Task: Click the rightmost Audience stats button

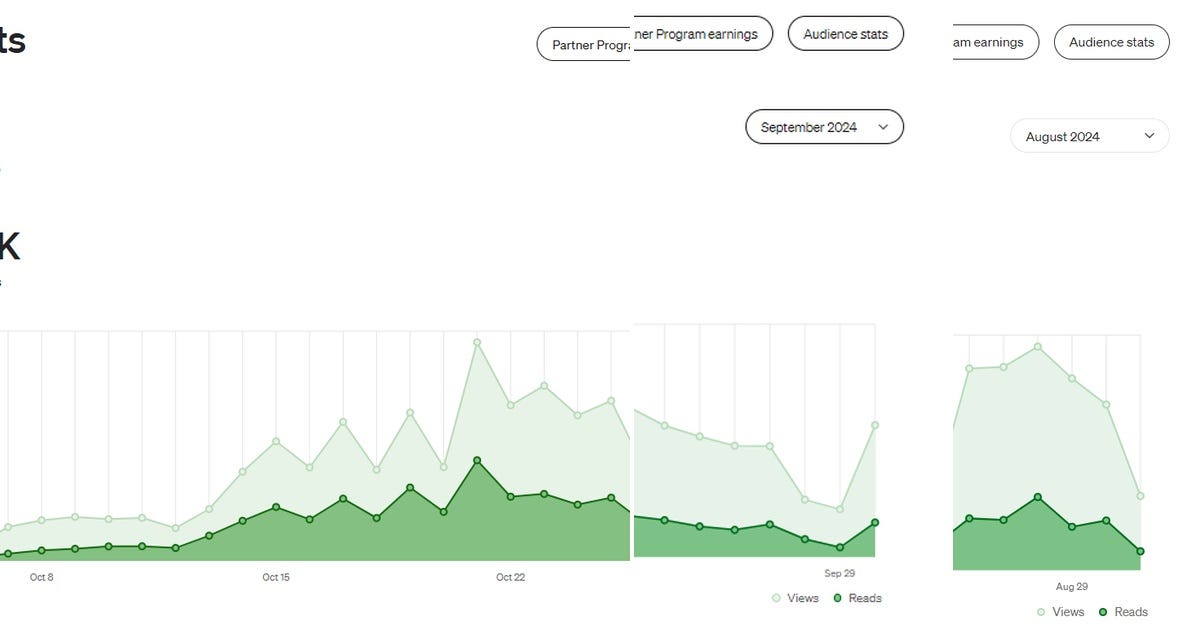Action: [1111, 42]
